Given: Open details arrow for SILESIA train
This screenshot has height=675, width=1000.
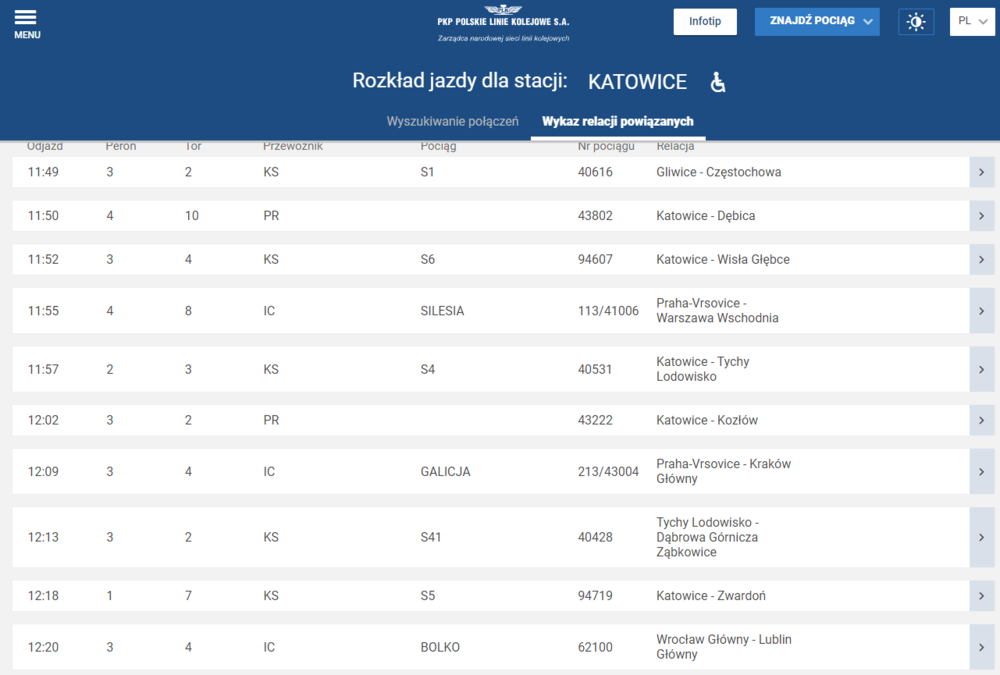Looking at the screenshot, I should point(982,311).
